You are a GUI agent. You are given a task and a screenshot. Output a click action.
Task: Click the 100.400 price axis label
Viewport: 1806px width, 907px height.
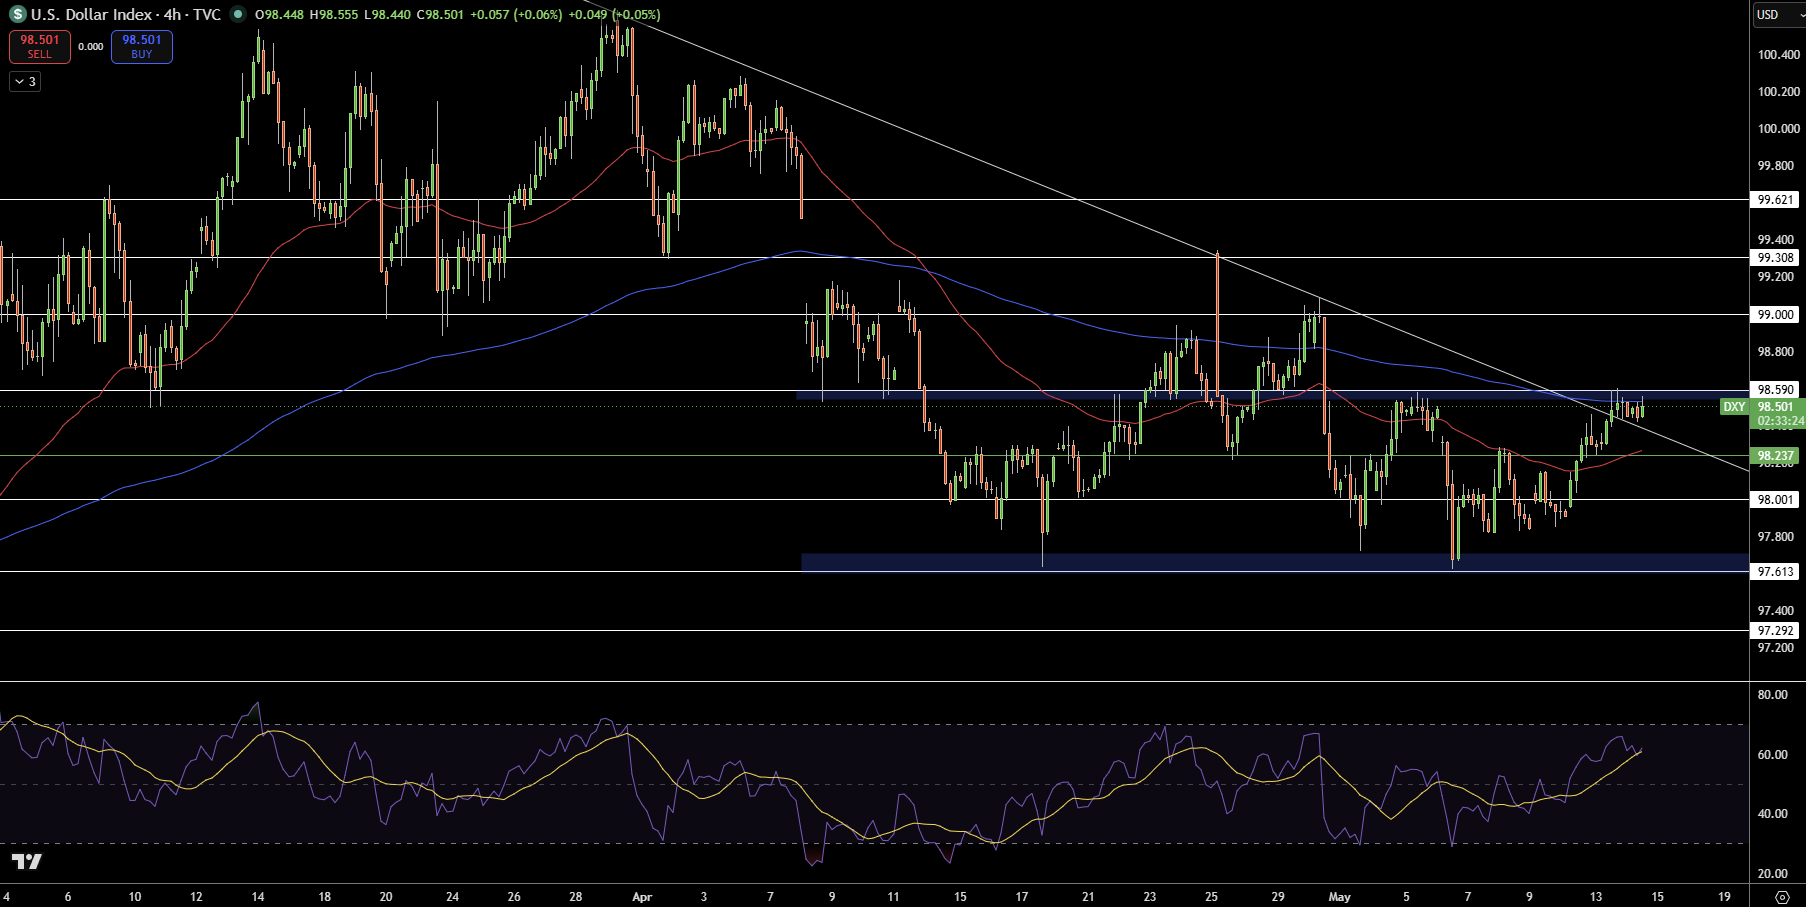[x=1779, y=55]
